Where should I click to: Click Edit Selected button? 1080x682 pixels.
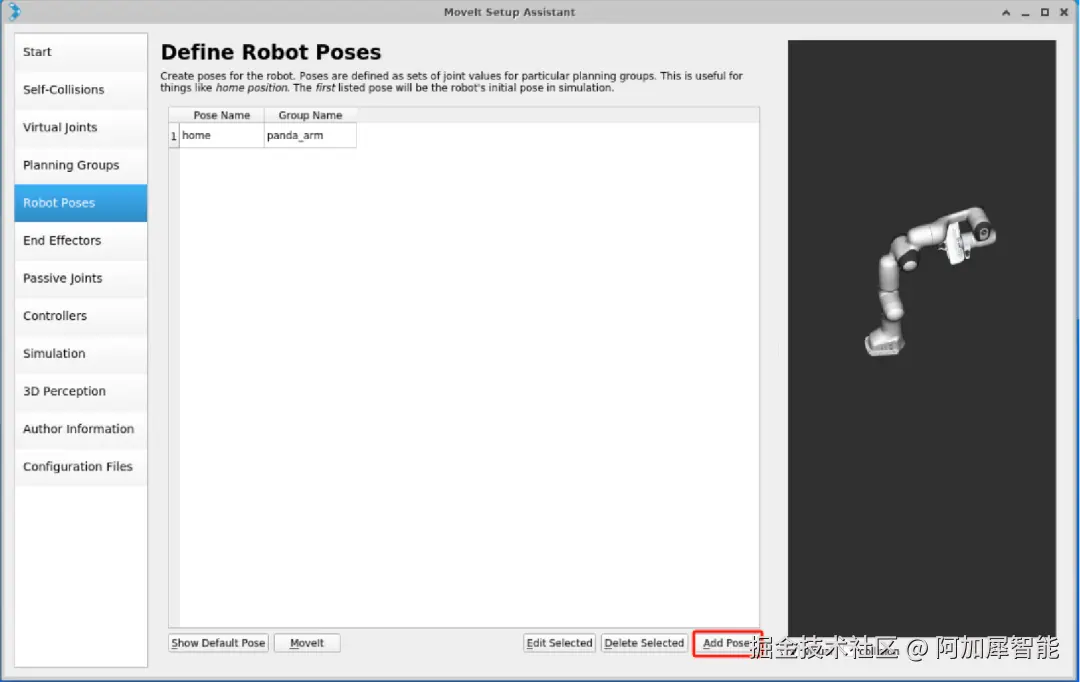point(559,643)
